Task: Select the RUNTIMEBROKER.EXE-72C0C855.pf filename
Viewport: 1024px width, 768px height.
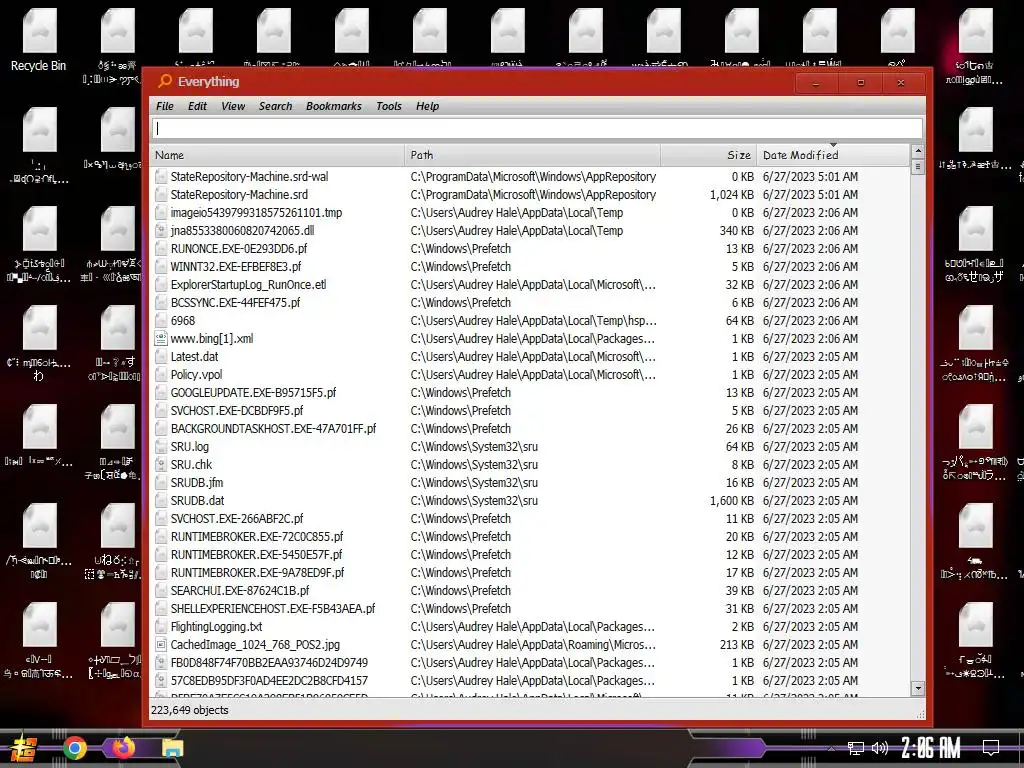Action: 257,537
